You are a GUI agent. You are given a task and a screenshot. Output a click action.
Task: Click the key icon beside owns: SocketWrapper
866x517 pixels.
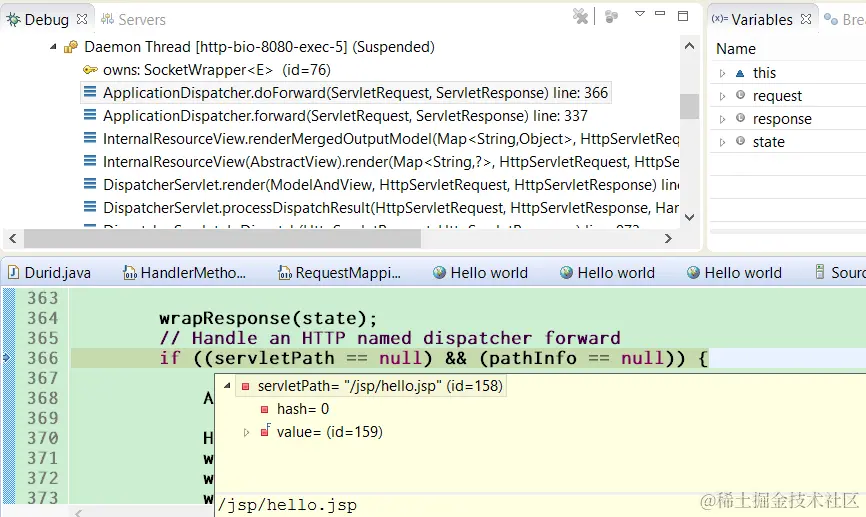(x=90, y=70)
